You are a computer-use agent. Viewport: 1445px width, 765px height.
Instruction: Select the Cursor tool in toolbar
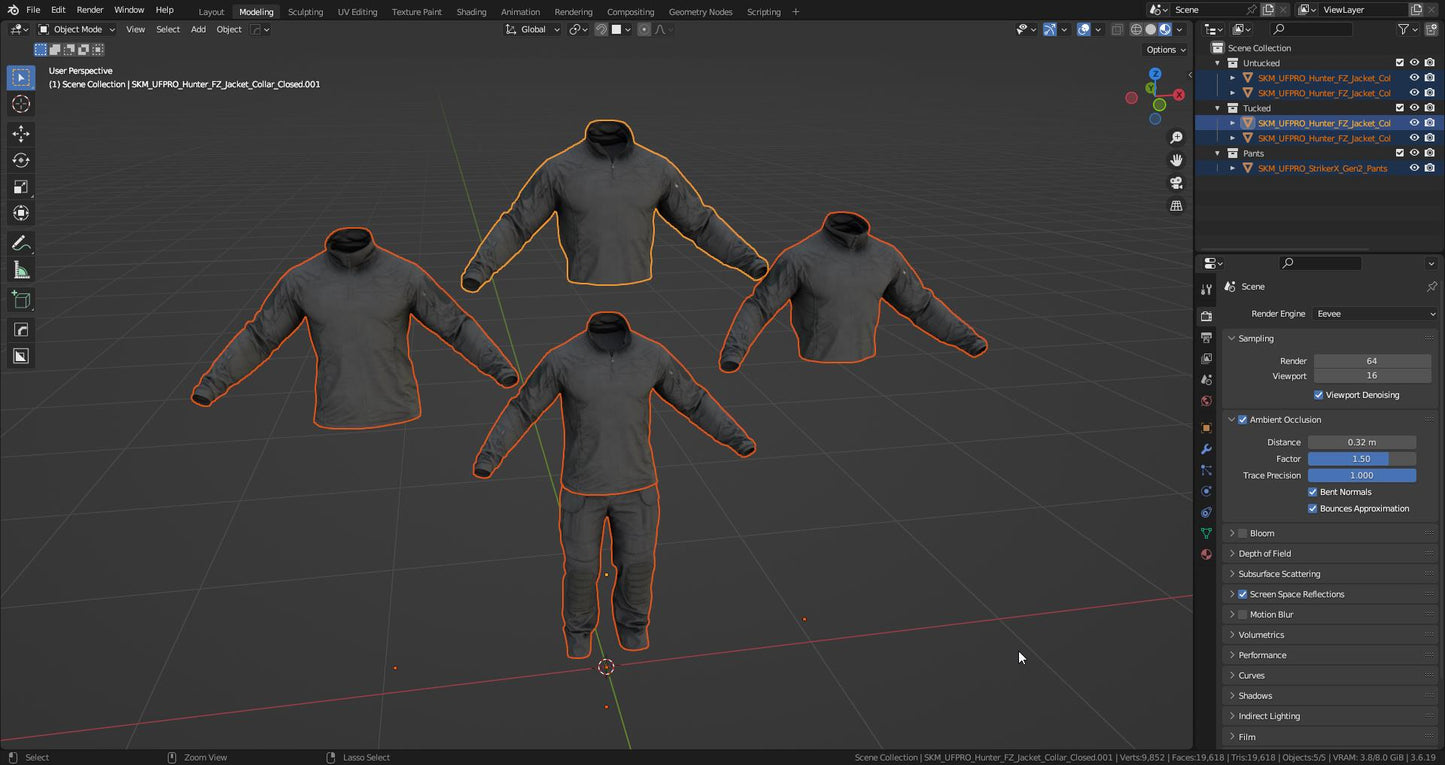pyautogui.click(x=20, y=105)
